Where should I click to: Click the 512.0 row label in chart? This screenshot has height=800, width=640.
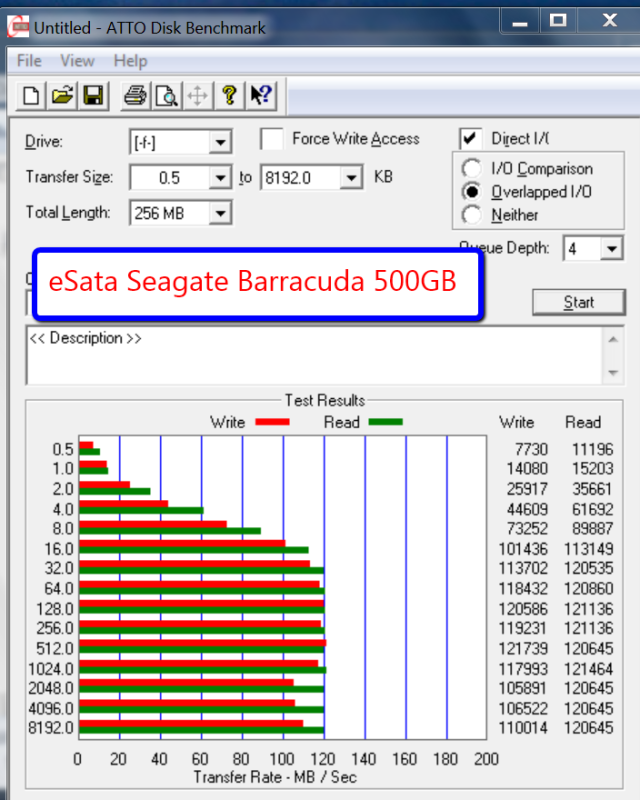[55, 648]
